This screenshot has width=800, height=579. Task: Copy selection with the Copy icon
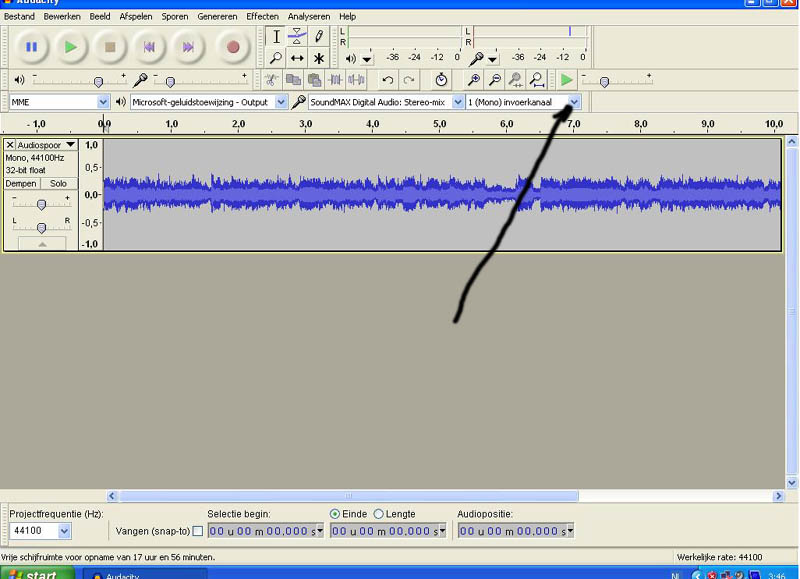point(293,80)
